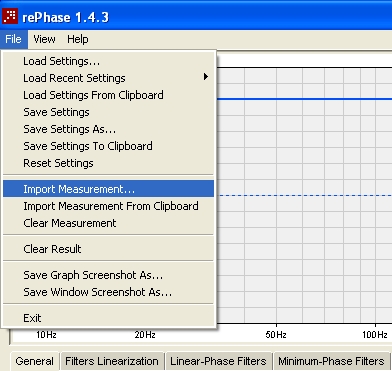Open the Filters Linearization tab

112,361
